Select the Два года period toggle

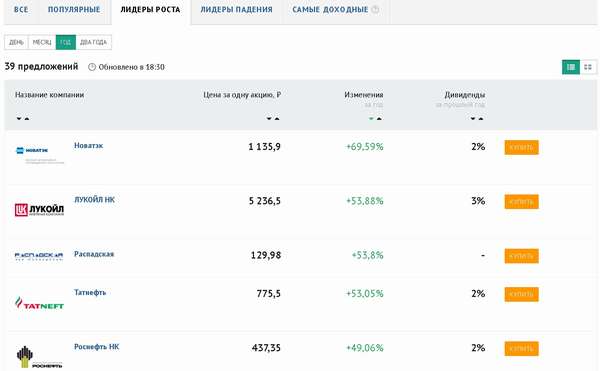93,42
